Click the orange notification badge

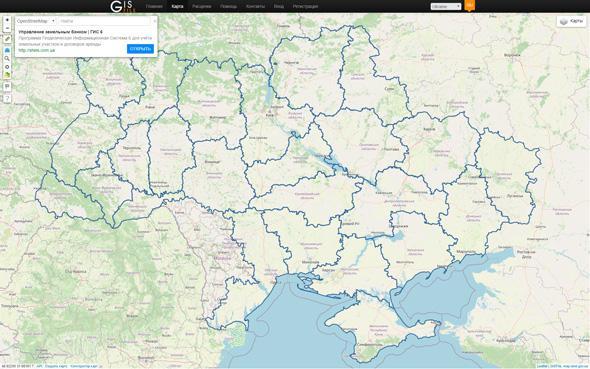click(470, 5)
